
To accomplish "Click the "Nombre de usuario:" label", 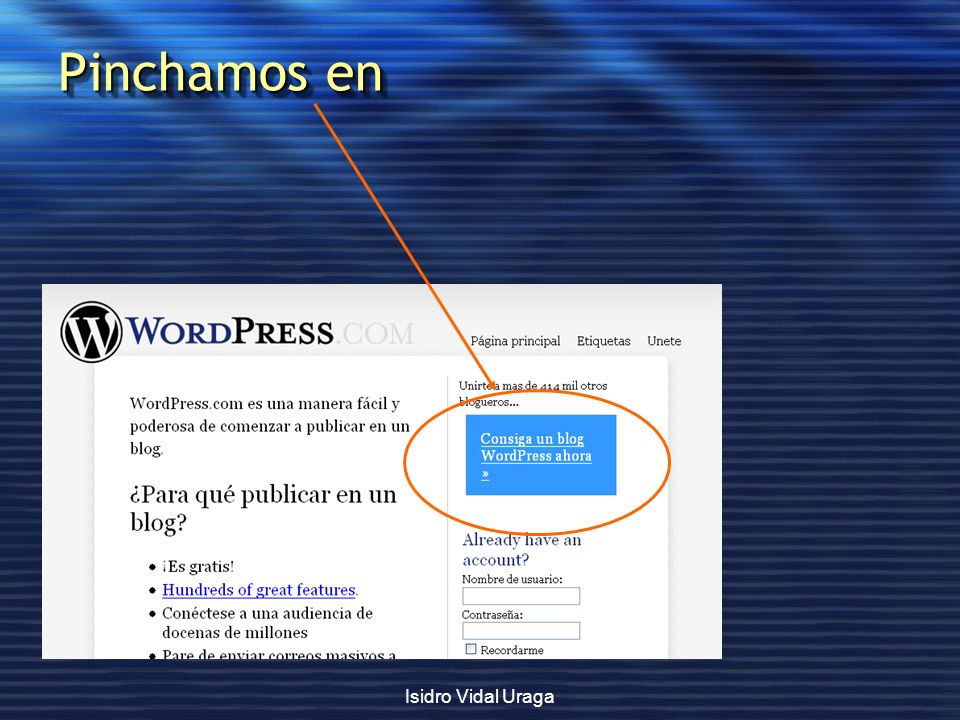I will coord(512,579).
